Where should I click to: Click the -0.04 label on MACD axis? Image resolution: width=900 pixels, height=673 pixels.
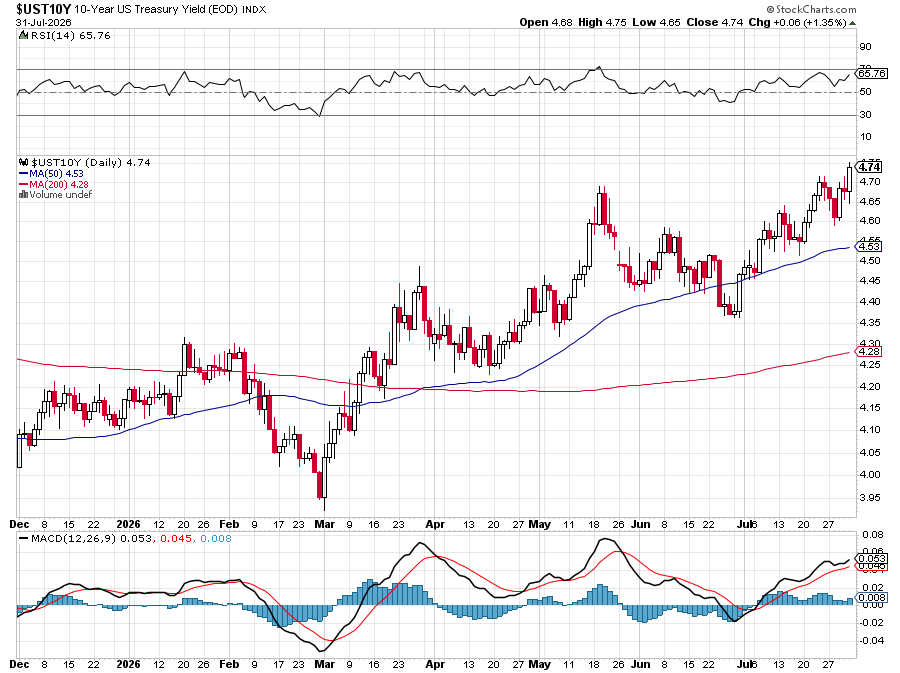pos(871,640)
